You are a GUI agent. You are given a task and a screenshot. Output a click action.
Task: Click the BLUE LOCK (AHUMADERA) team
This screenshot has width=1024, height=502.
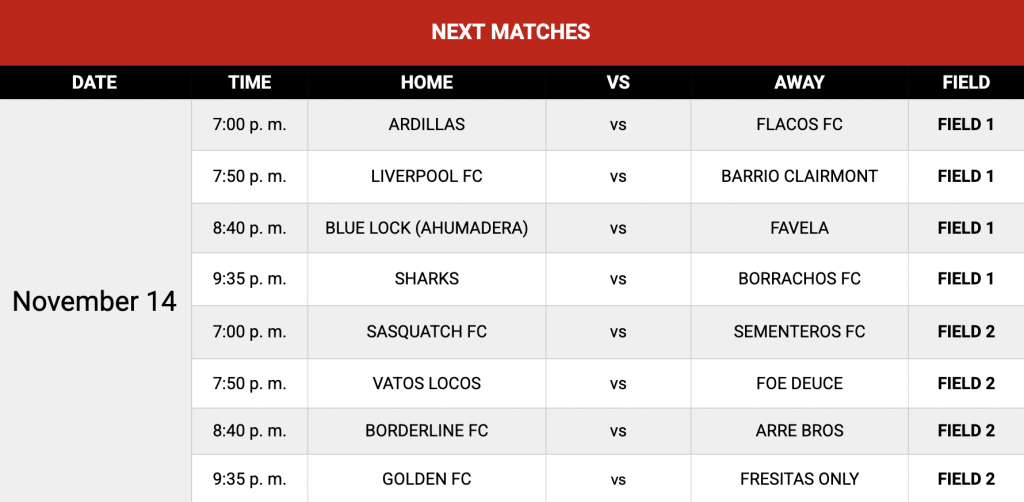coord(427,228)
